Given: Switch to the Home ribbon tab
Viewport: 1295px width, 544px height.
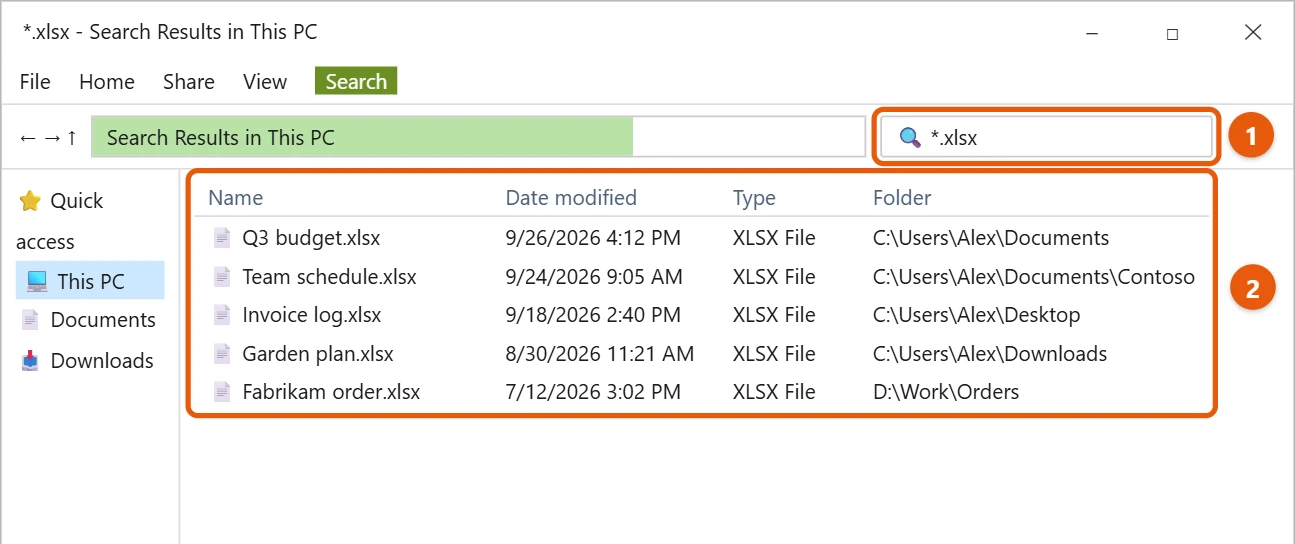Looking at the screenshot, I should pos(107,82).
